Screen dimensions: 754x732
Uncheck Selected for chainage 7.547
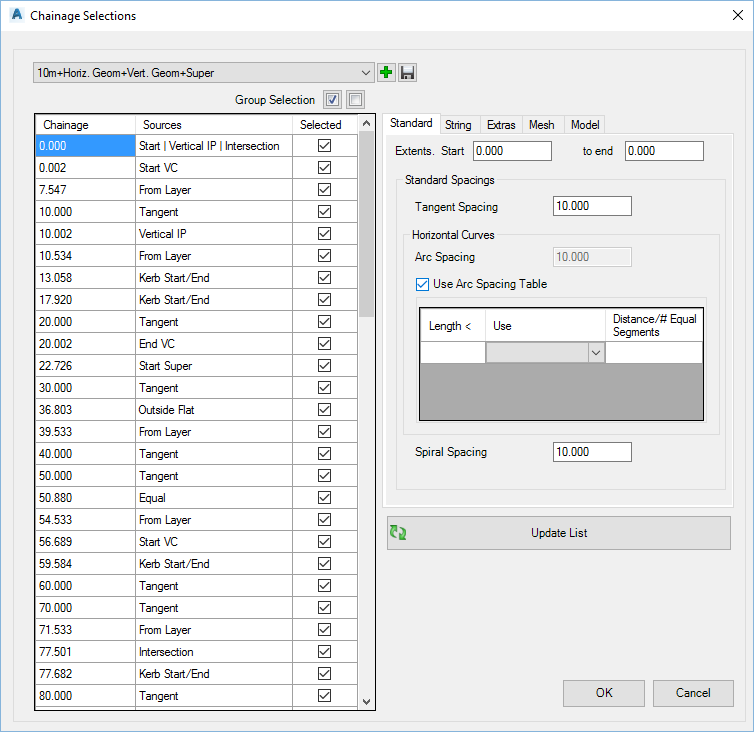coord(325,189)
